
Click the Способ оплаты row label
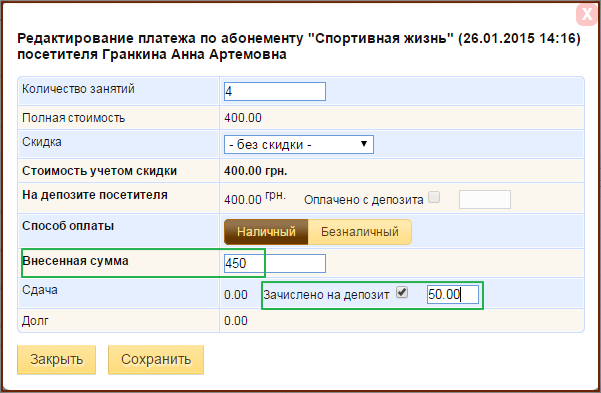point(68,226)
